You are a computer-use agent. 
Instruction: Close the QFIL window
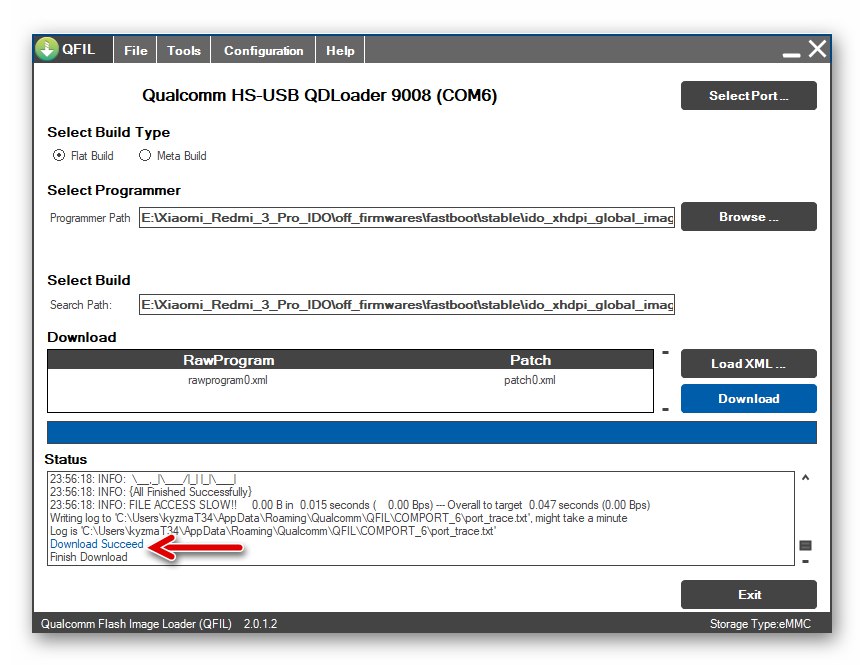818,48
